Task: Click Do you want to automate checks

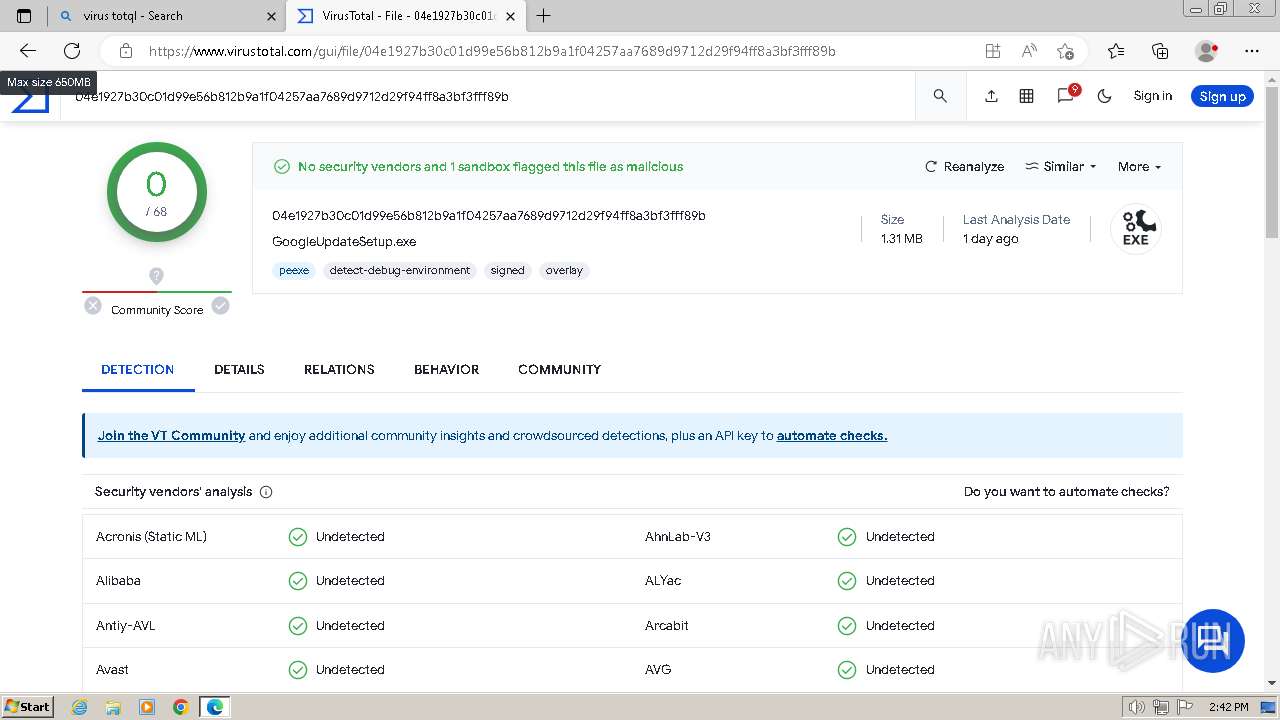Action: [1066, 492]
